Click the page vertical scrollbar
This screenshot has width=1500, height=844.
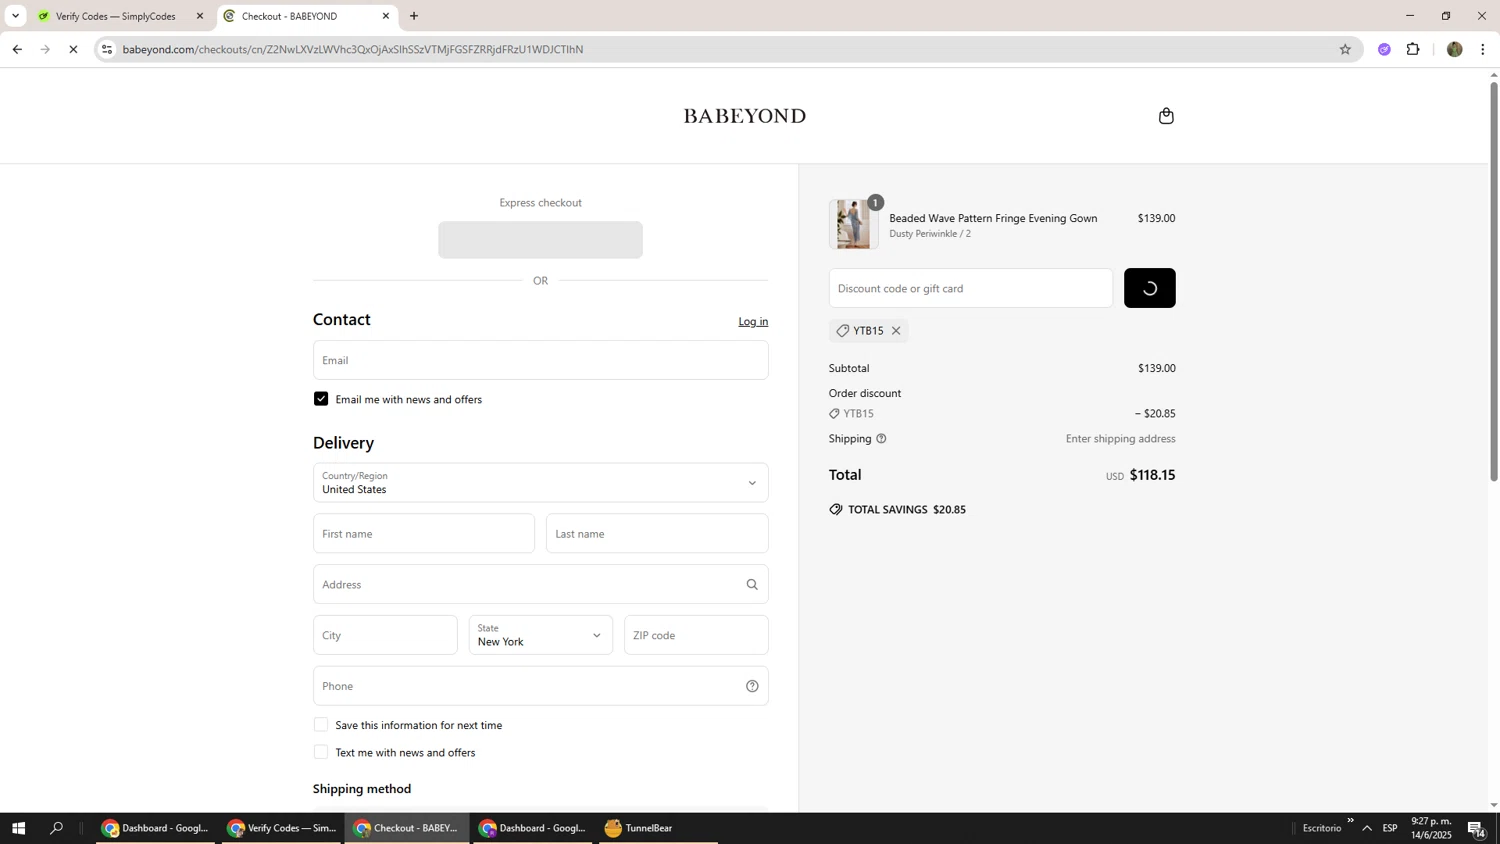click(x=1494, y=280)
